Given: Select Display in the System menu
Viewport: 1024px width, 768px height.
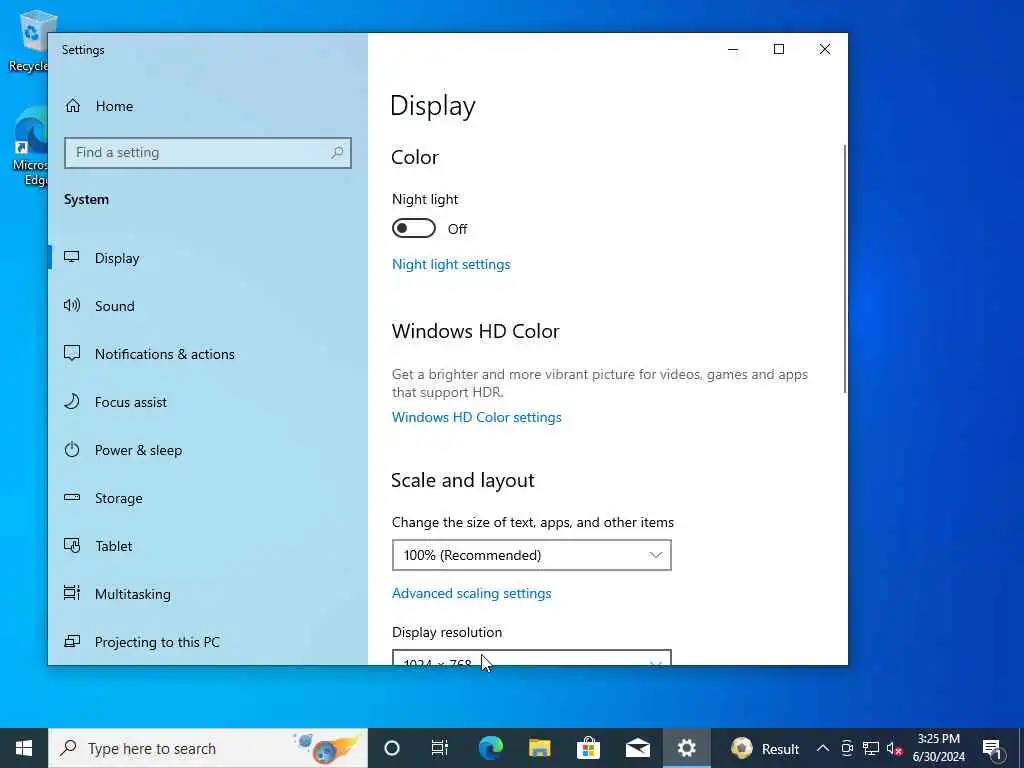Looking at the screenshot, I should pos(208,258).
